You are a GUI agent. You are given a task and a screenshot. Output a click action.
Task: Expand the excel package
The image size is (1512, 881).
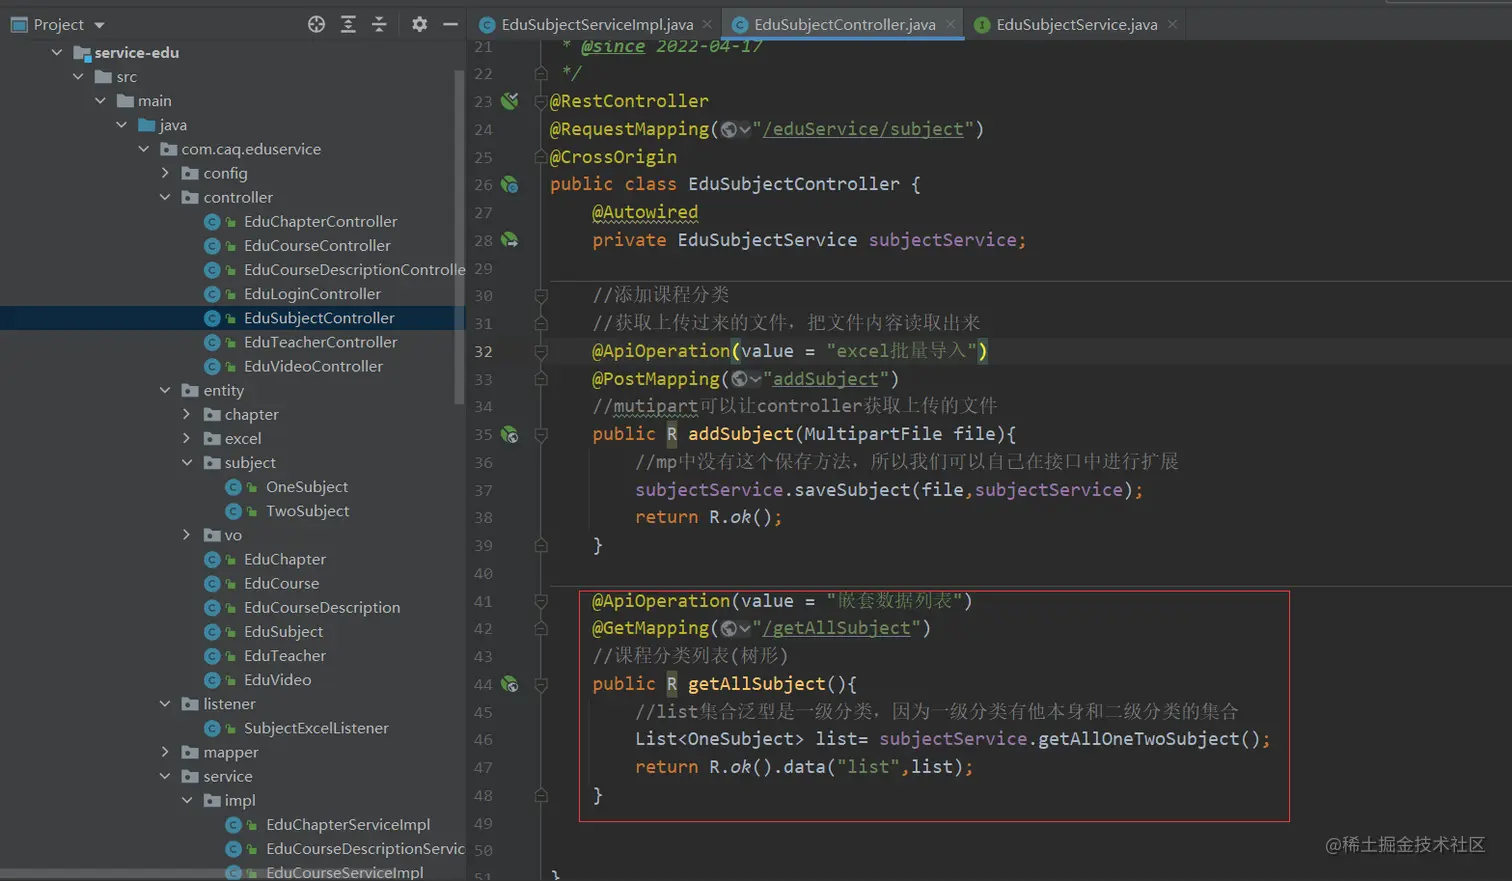[186, 438]
